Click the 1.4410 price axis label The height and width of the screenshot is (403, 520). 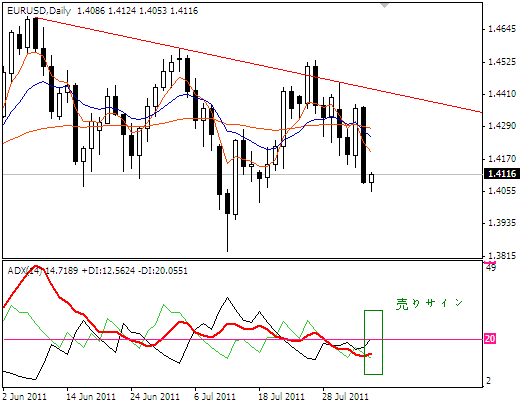coord(502,94)
